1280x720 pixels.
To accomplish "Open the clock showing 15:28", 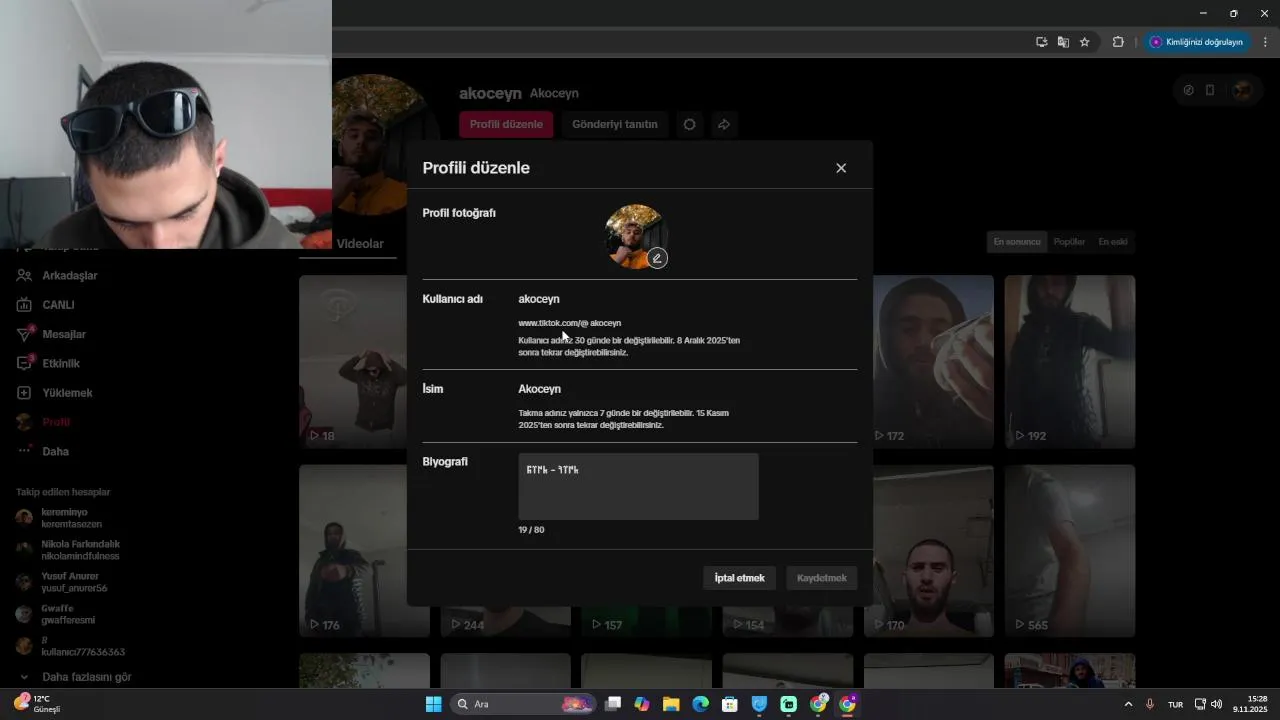I will point(1251,704).
